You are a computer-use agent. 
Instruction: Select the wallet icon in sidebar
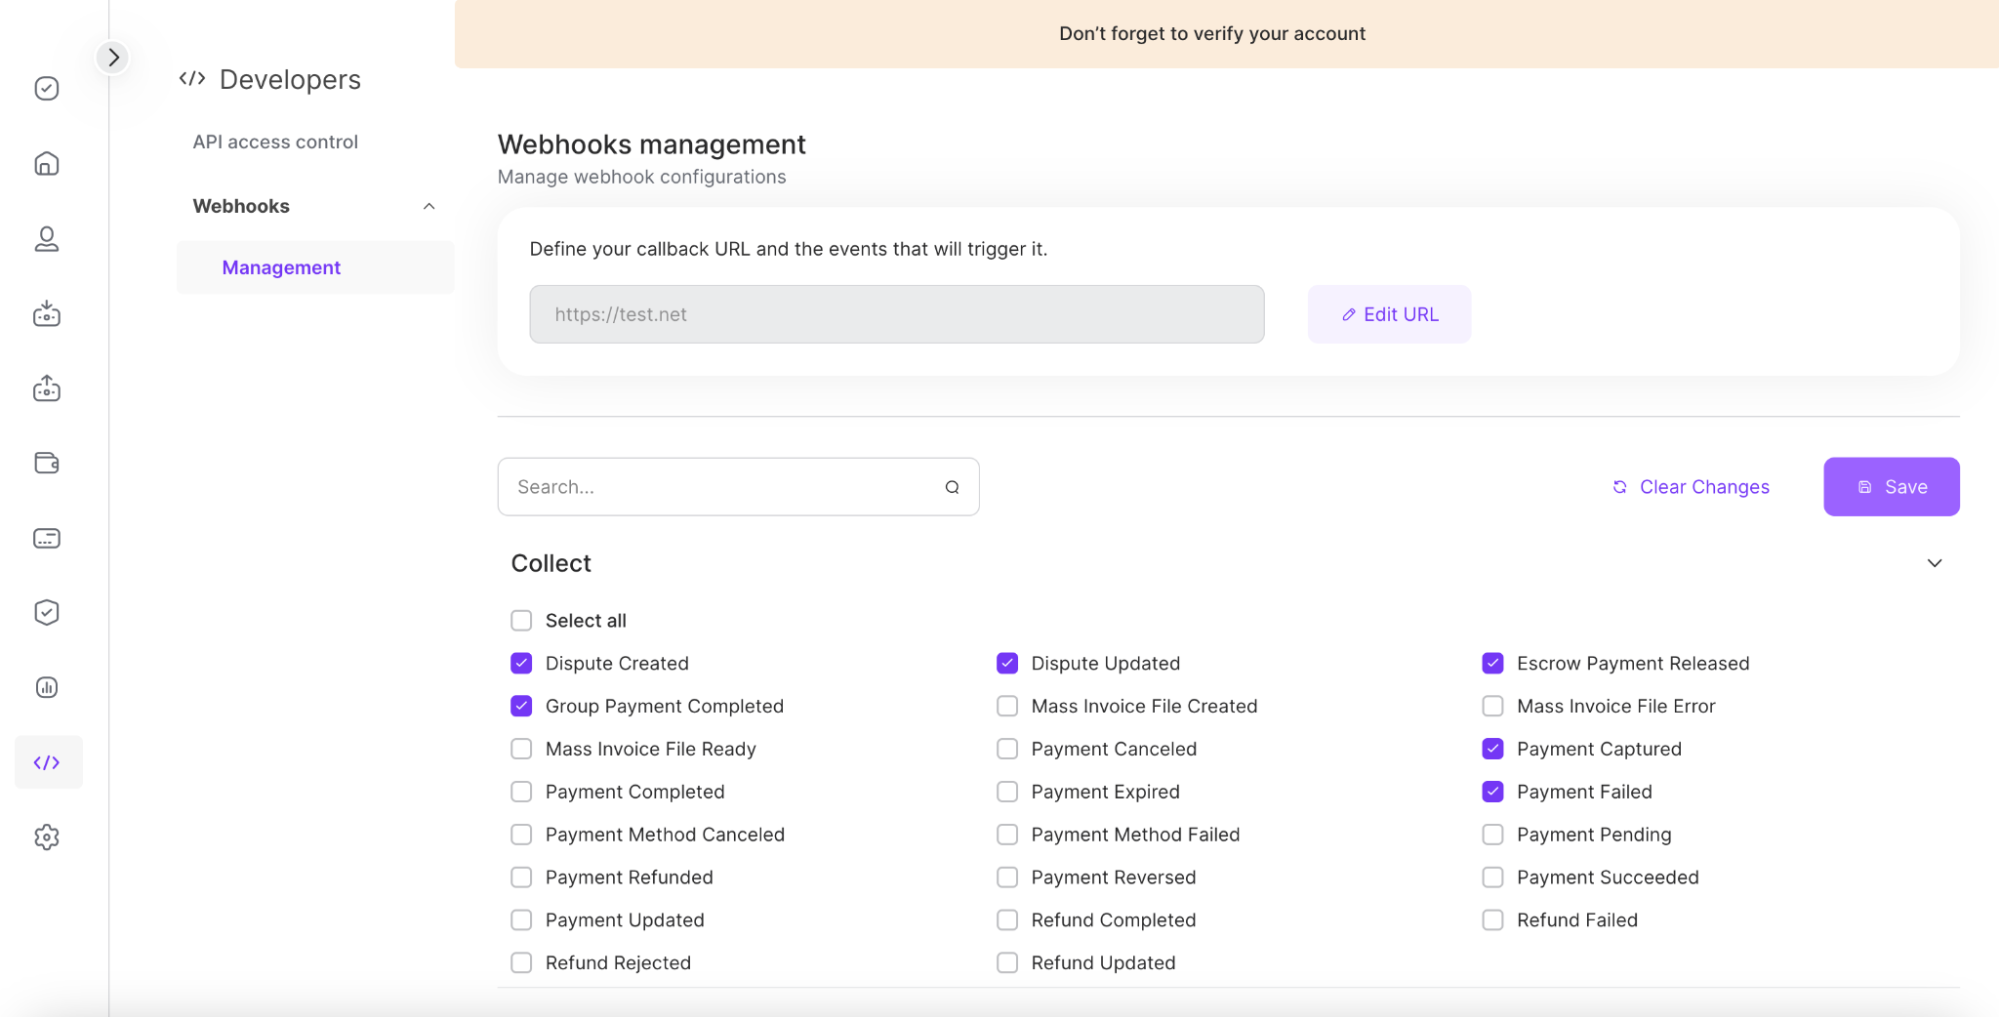pos(46,463)
